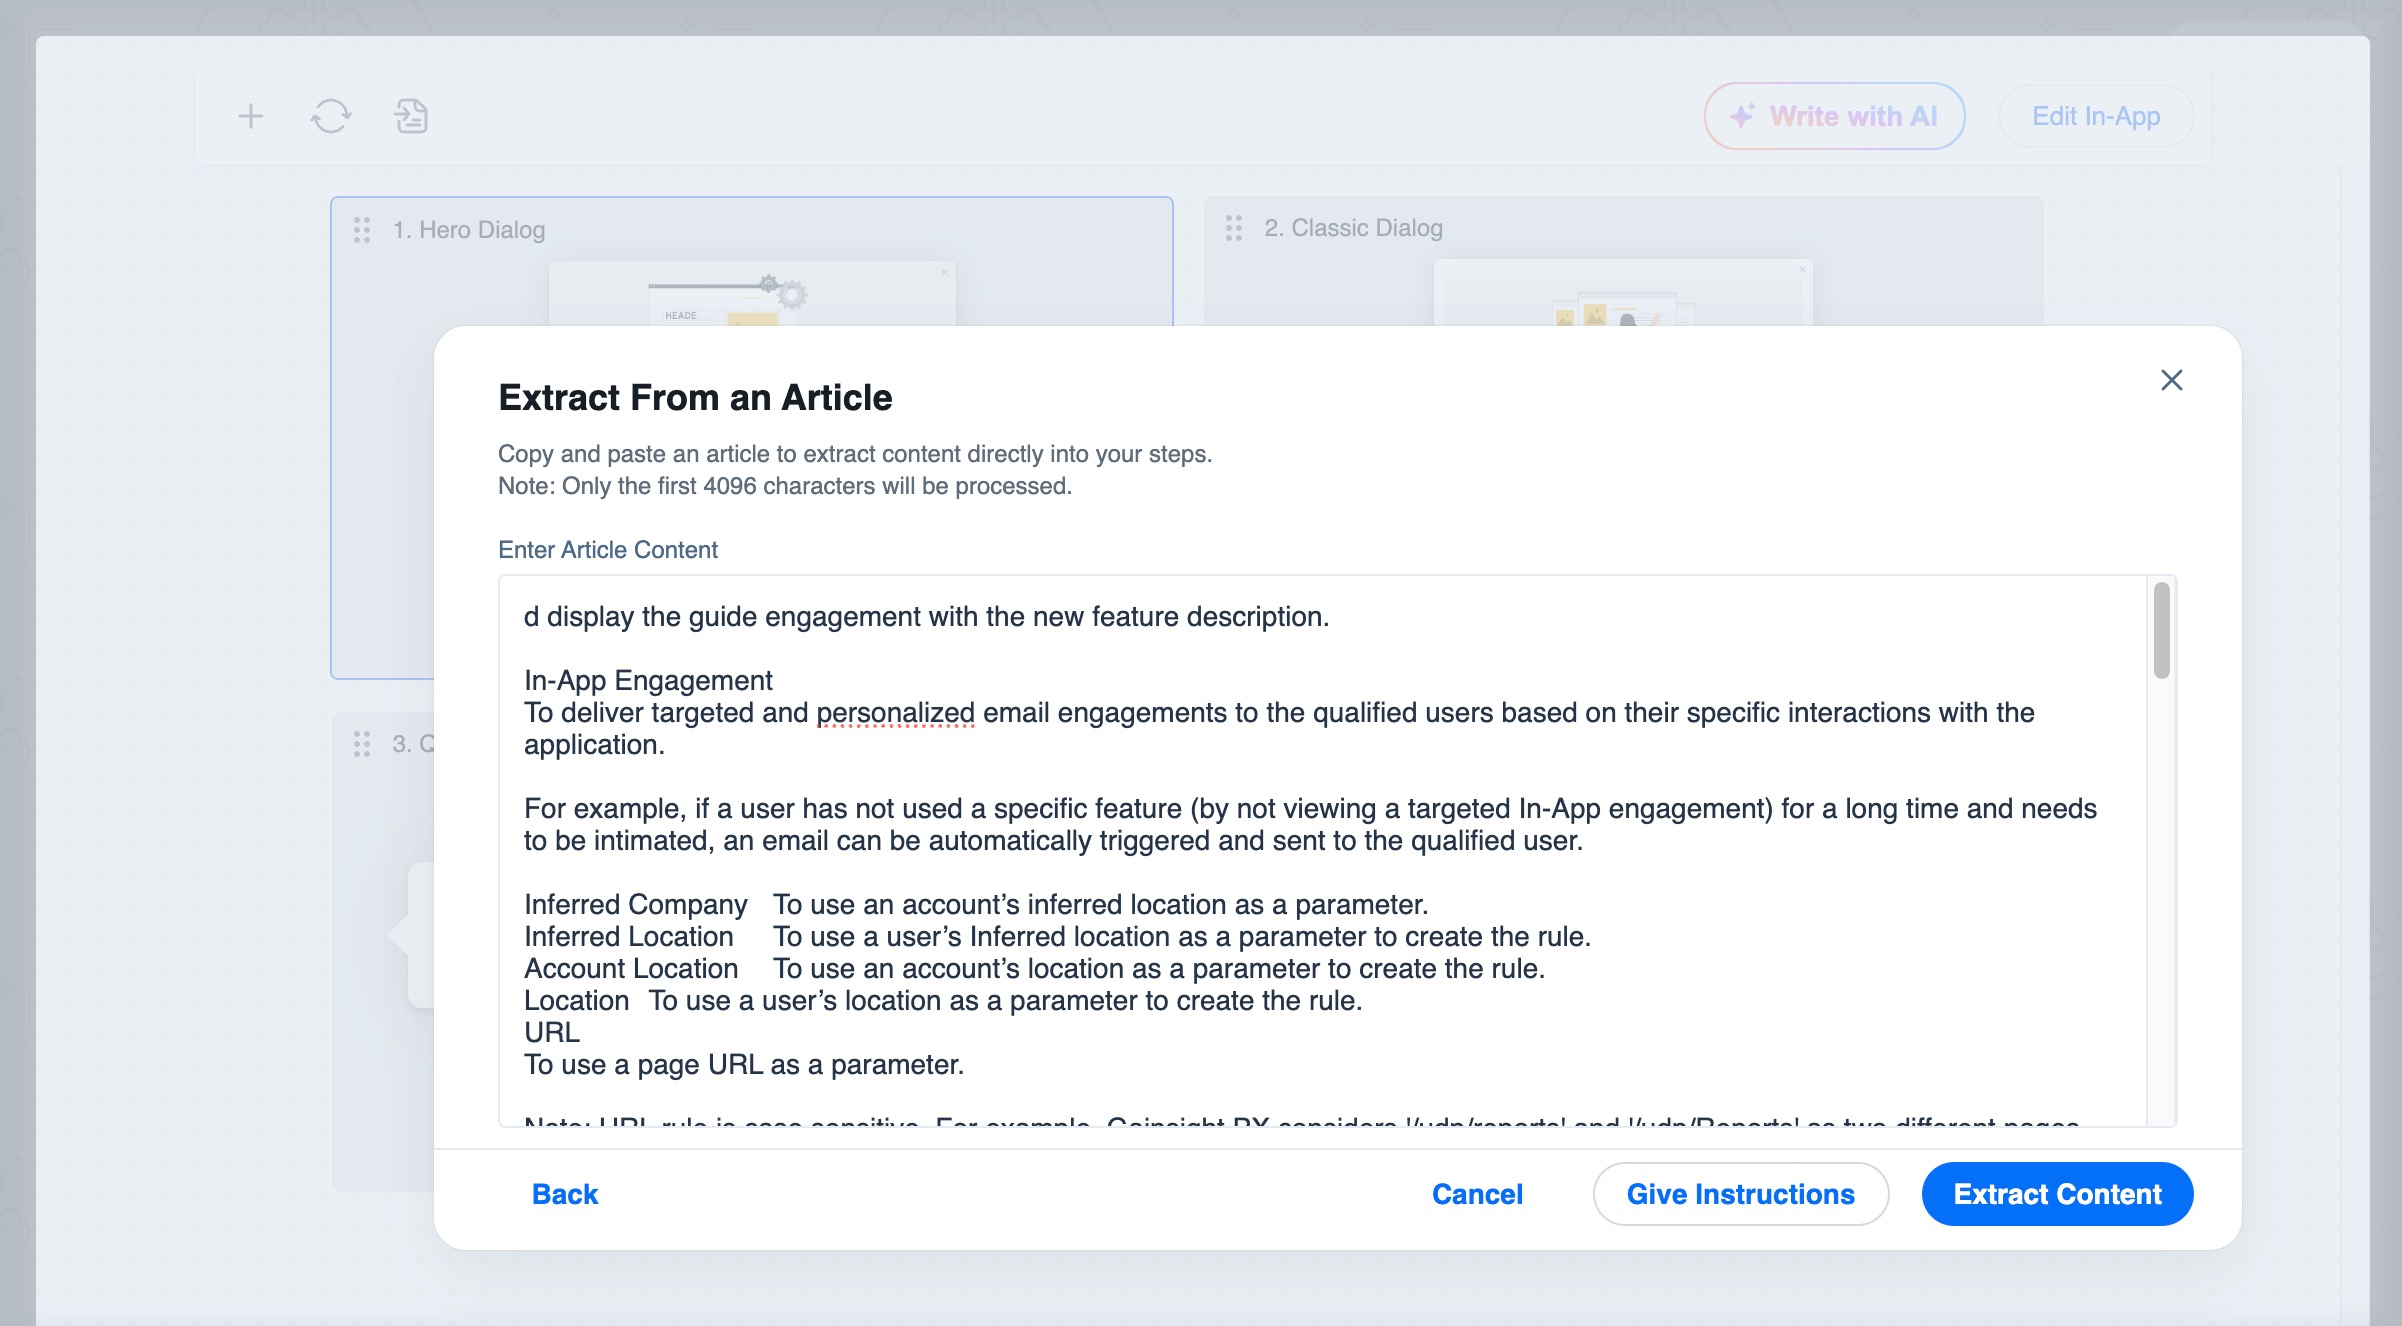The height and width of the screenshot is (1326, 2402).
Task: Open Write with AI
Action: 1834,115
